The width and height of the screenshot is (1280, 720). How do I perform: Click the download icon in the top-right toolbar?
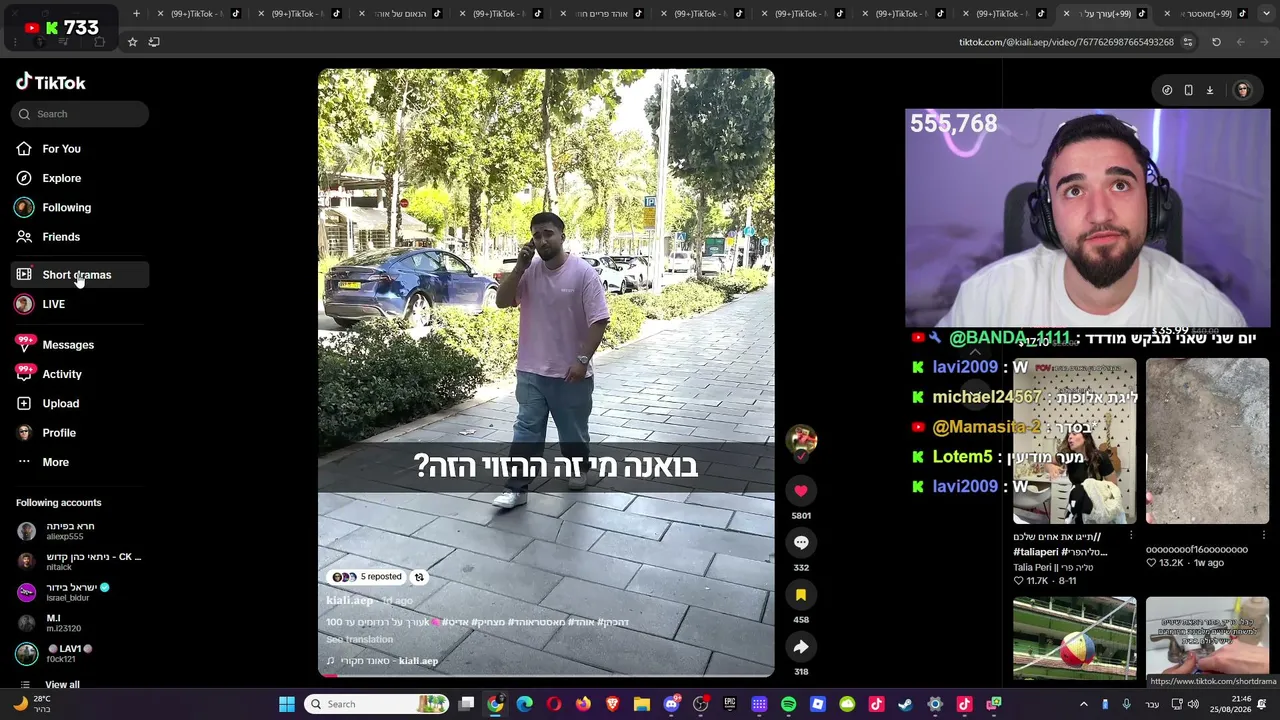[1209, 90]
